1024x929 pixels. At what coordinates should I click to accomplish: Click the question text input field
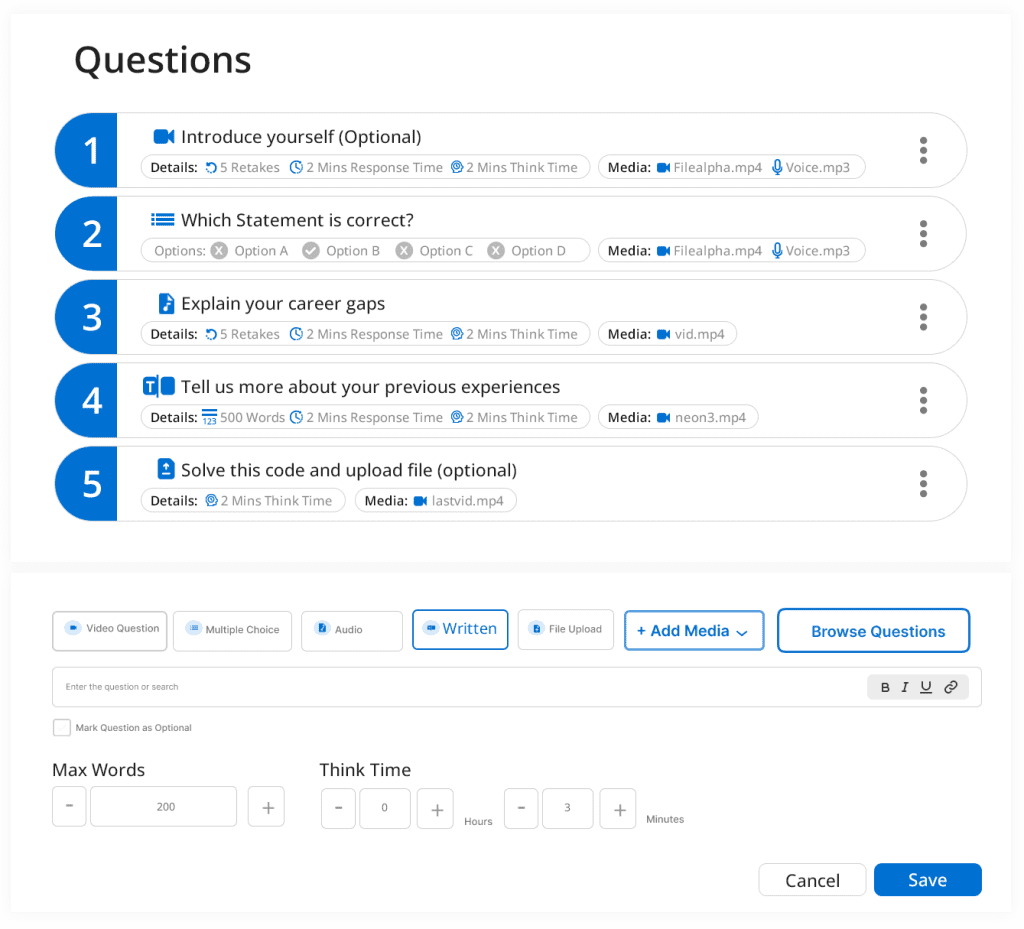pyautogui.click(x=450, y=687)
